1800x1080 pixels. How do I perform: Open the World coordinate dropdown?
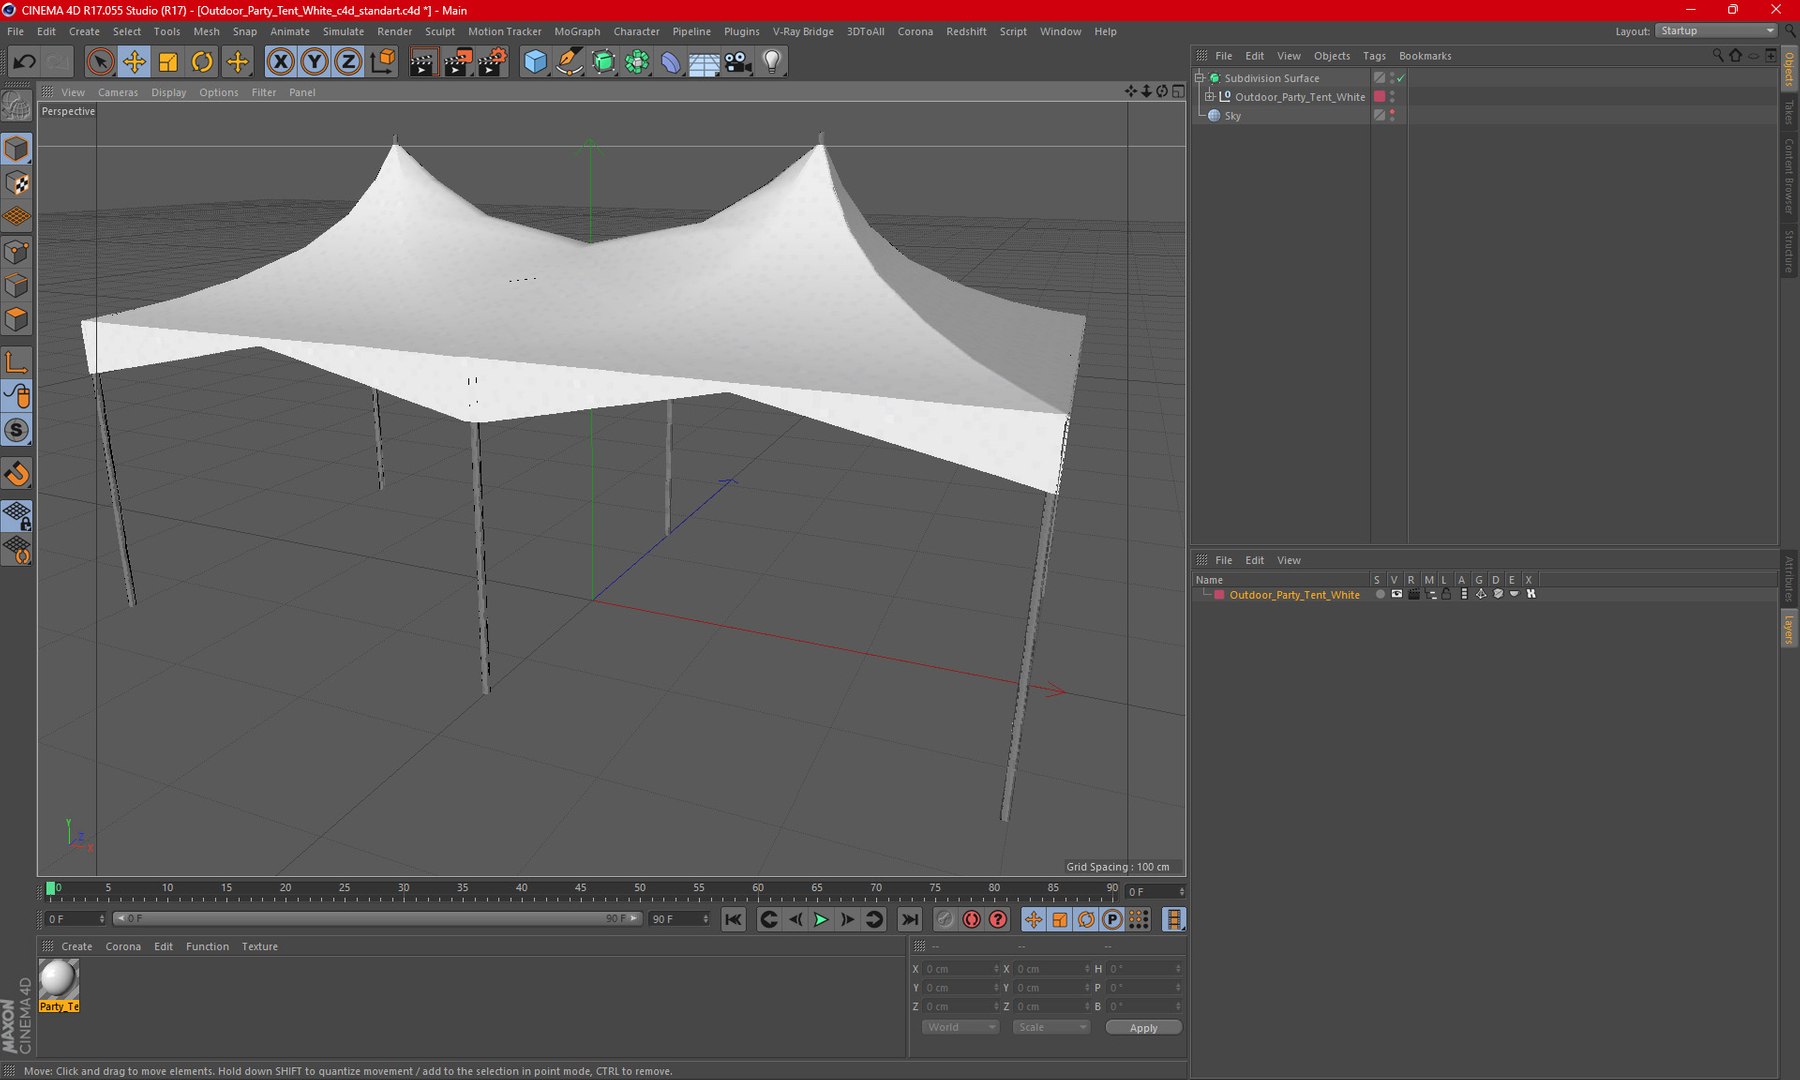[960, 1028]
